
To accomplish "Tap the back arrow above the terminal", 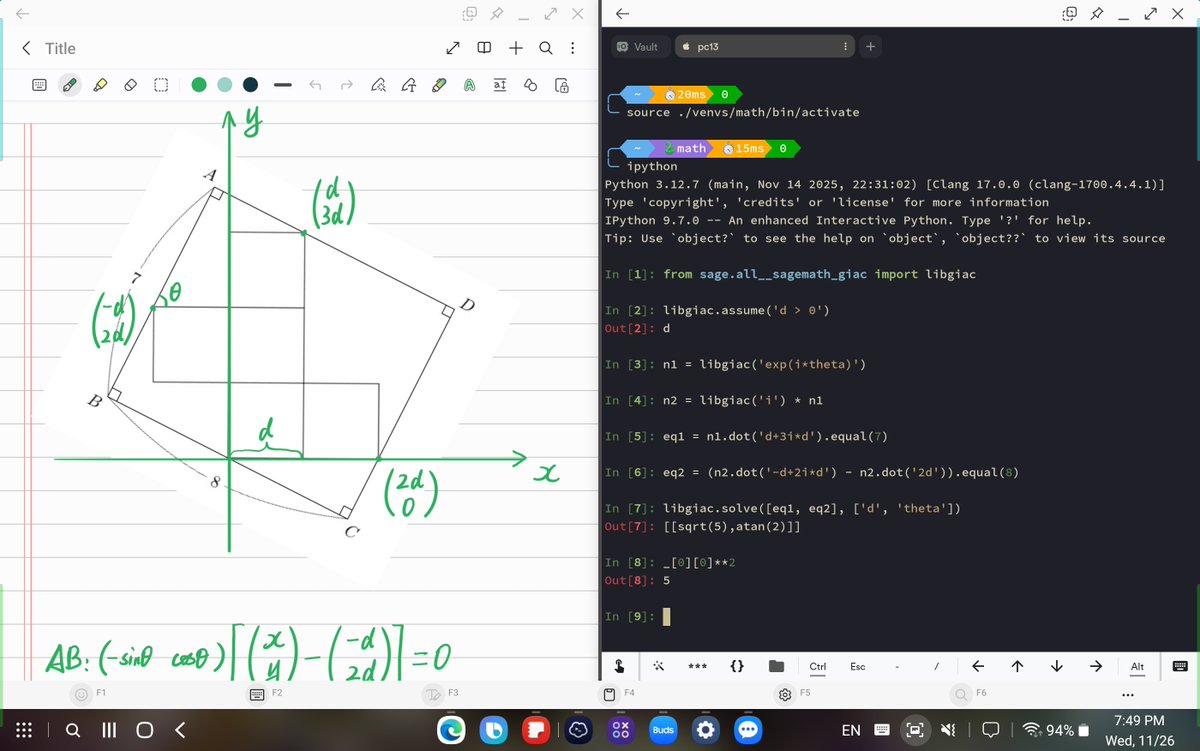I will point(621,15).
